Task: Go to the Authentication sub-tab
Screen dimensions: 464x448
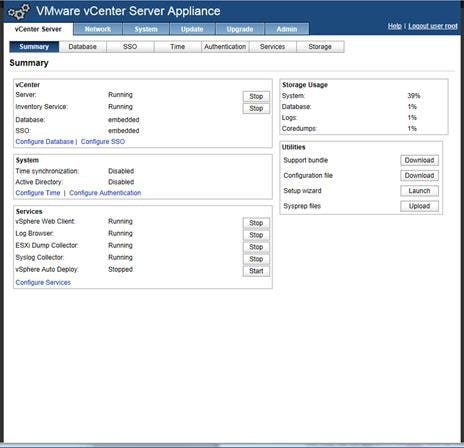Action: (x=225, y=47)
